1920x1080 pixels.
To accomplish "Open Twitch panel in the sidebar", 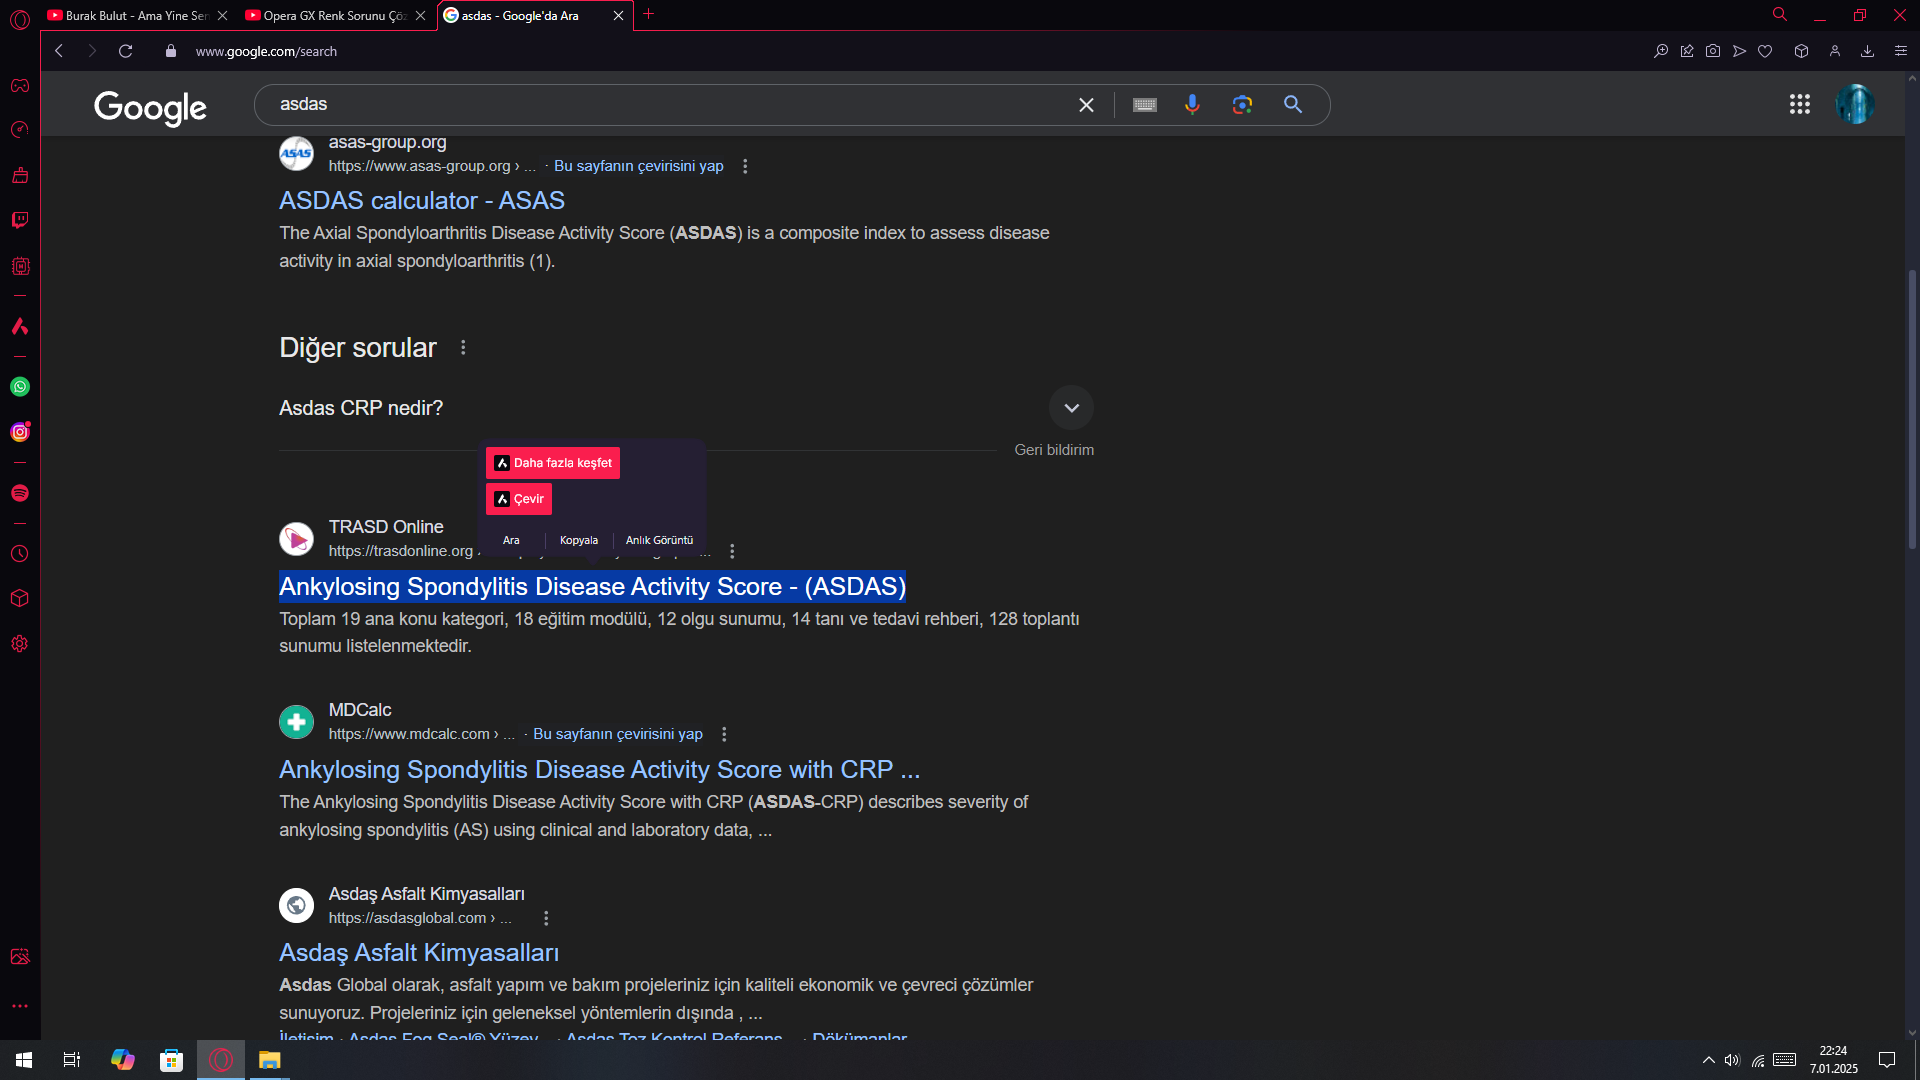I will pyautogui.click(x=20, y=220).
